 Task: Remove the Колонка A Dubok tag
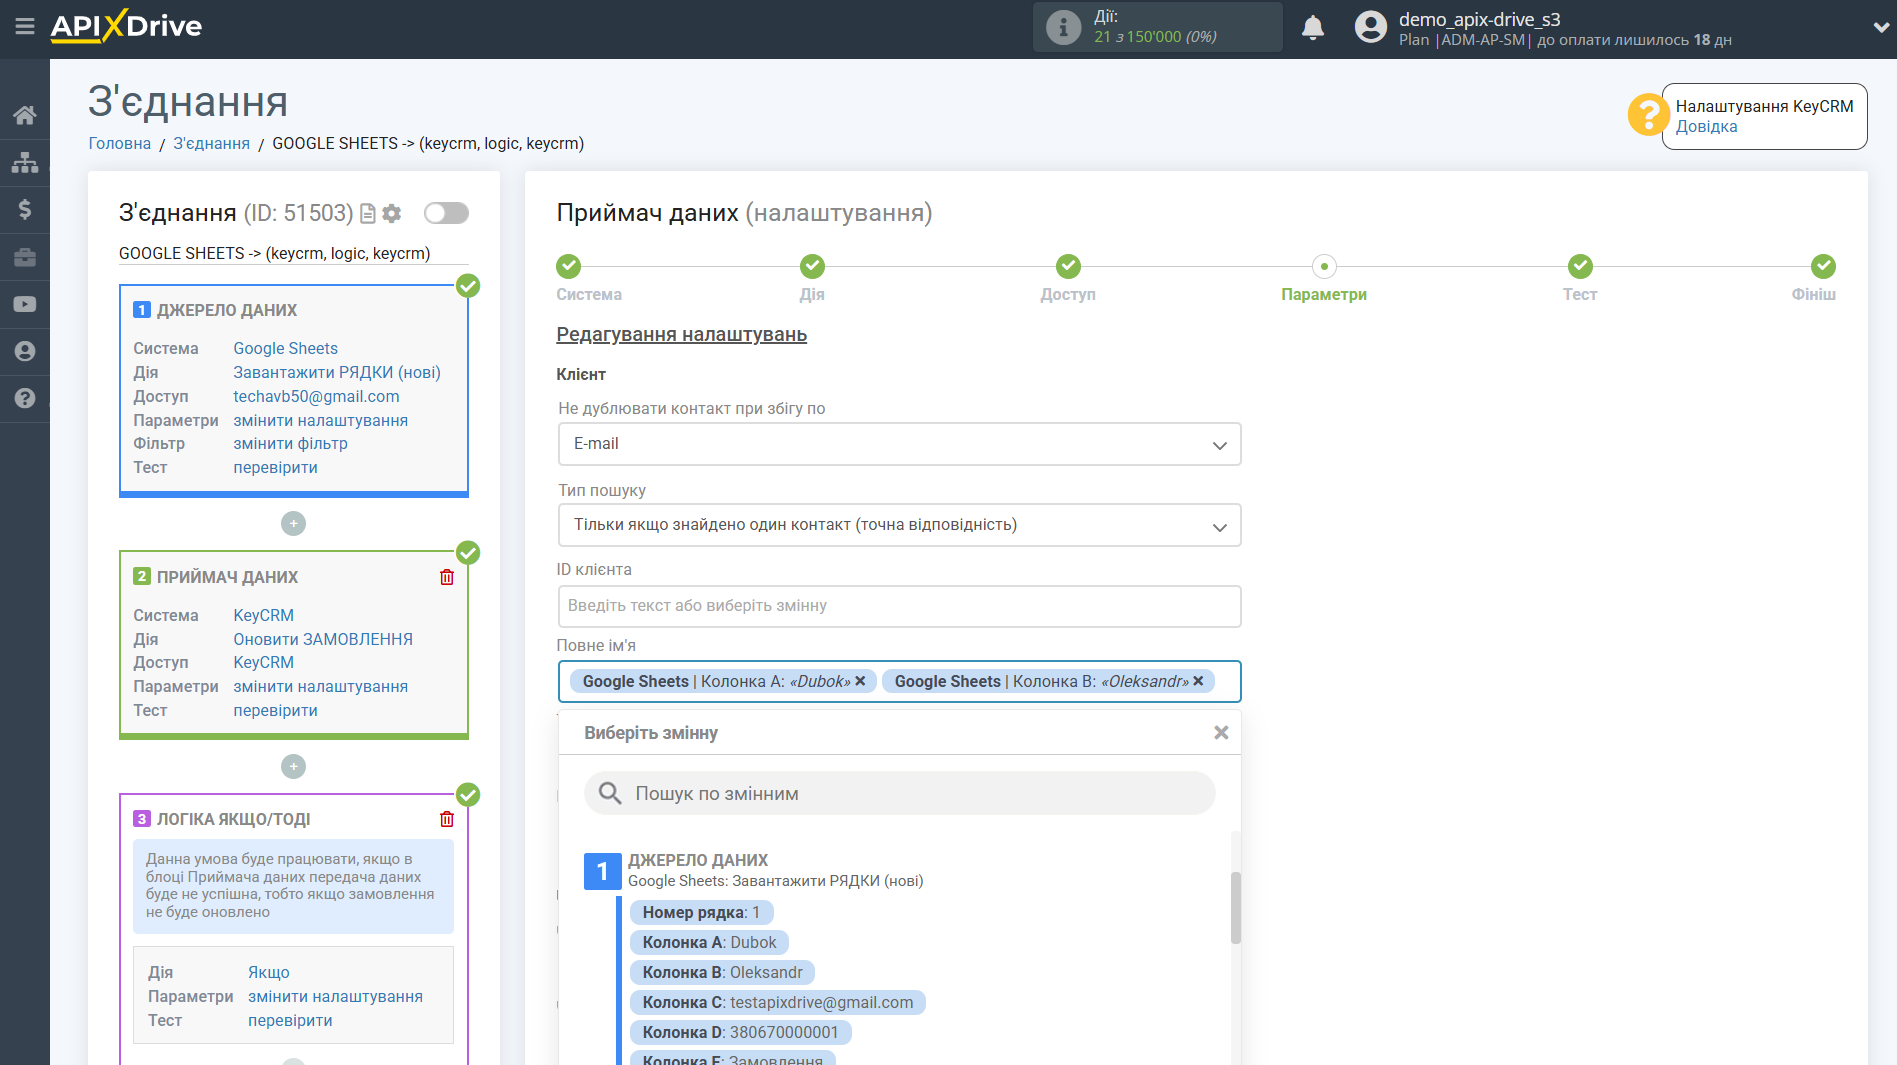pos(860,681)
